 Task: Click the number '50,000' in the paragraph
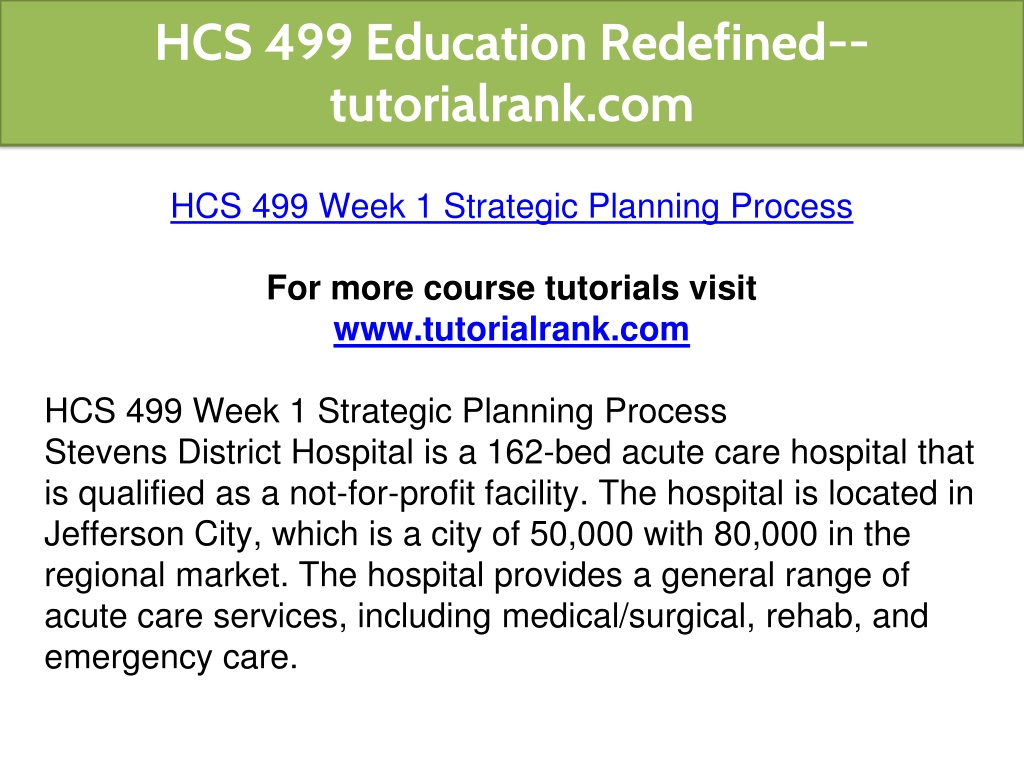(581, 535)
